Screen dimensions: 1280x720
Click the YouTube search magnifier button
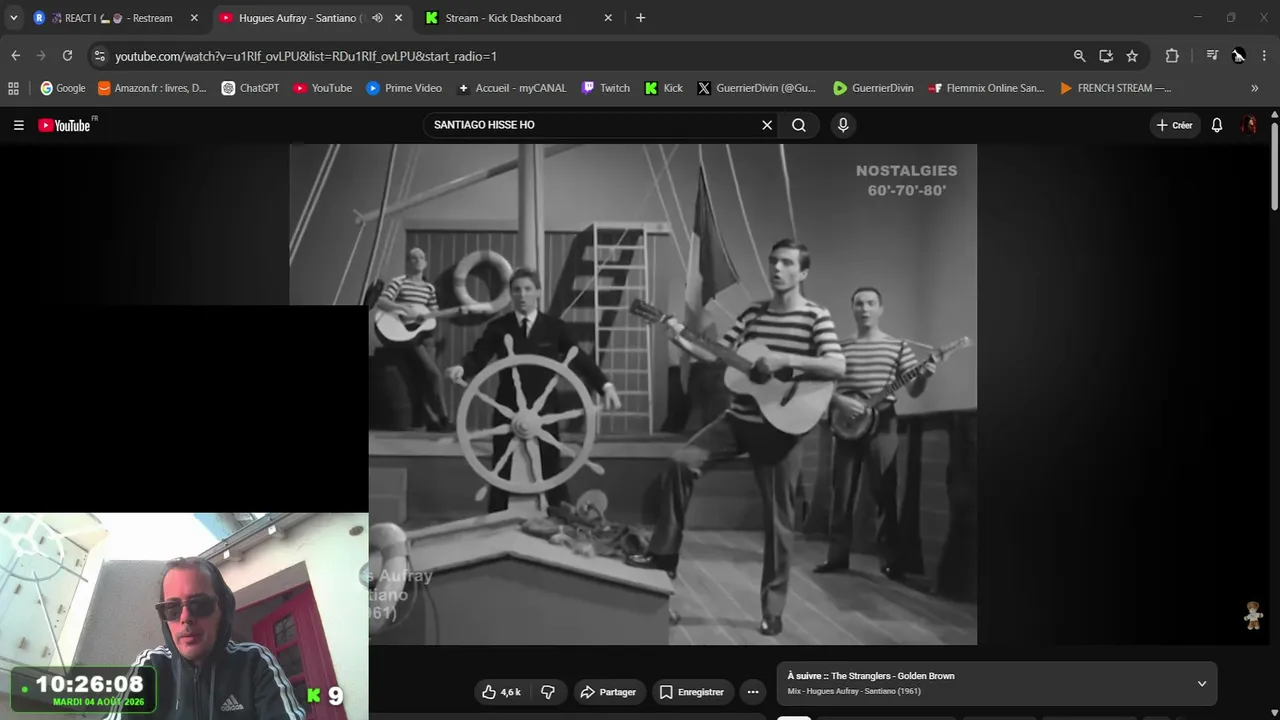(x=799, y=125)
